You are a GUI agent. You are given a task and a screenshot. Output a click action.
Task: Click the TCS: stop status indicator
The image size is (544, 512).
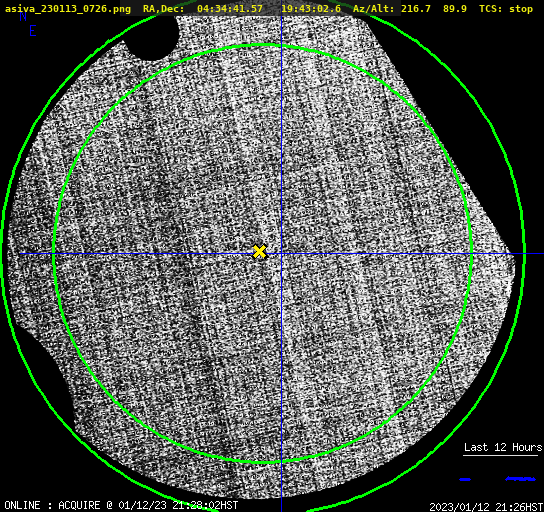(x=506, y=8)
